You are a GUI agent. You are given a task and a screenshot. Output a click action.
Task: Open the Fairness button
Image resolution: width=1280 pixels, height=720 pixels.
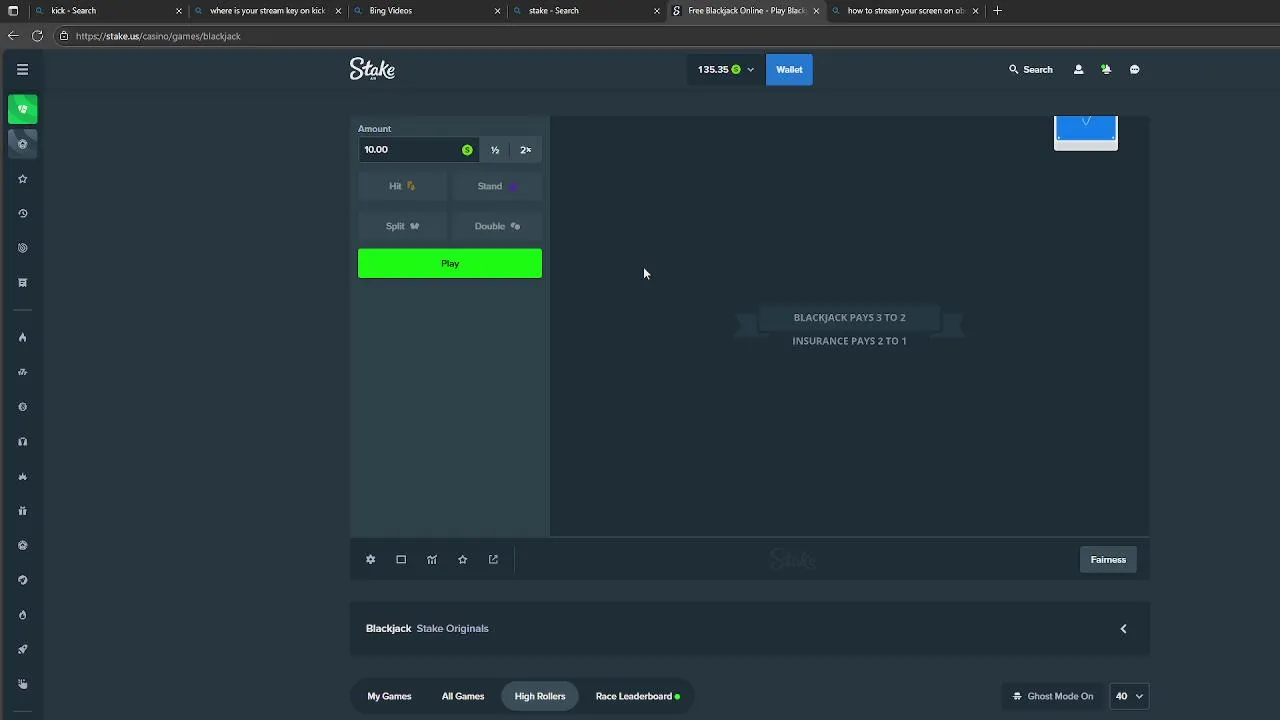tap(1108, 560)
